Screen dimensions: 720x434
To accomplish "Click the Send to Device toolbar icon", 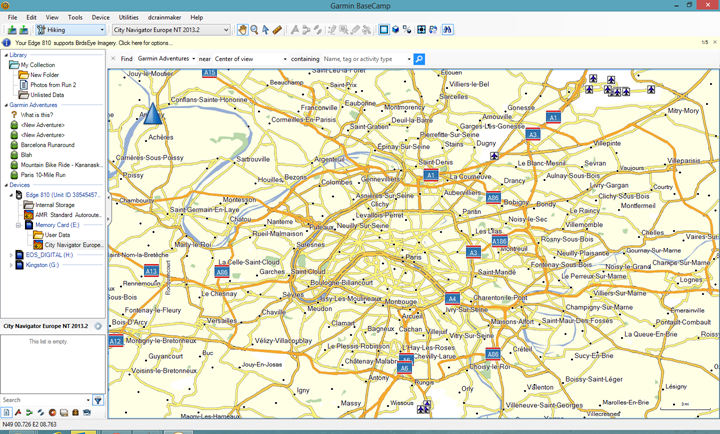I will (x=12, y=30).
